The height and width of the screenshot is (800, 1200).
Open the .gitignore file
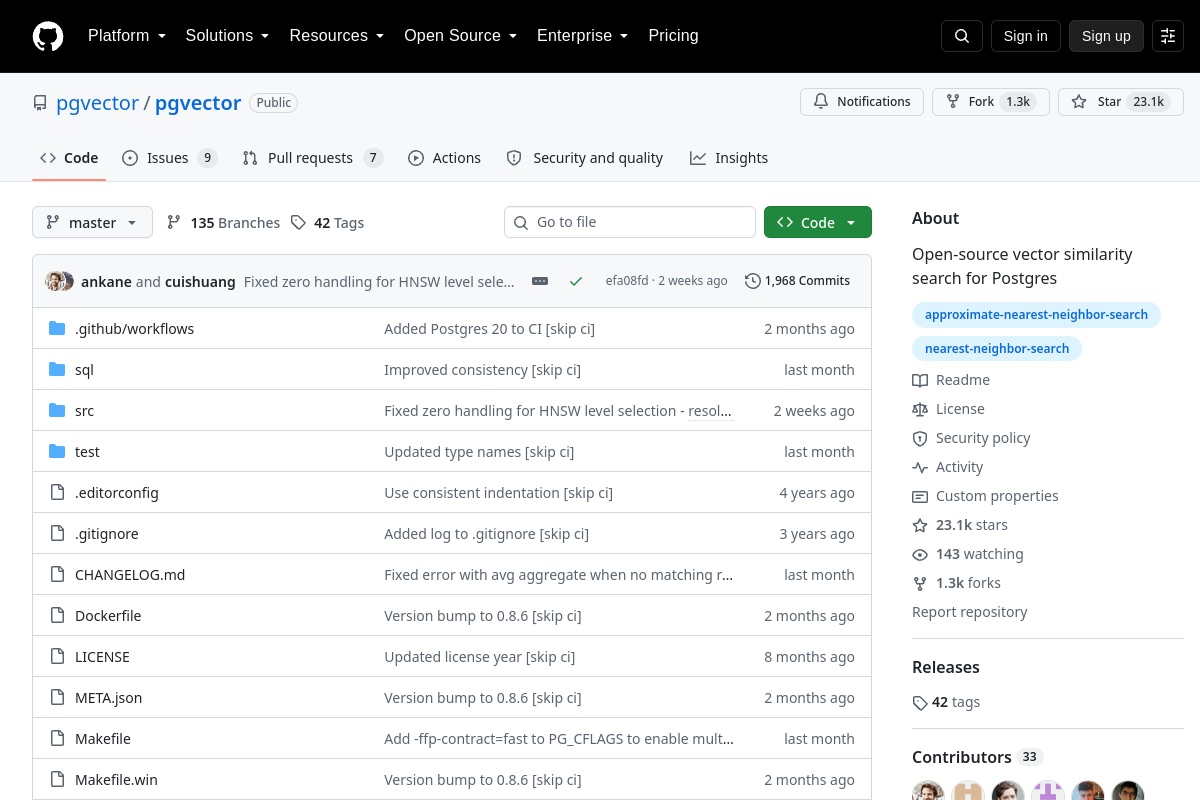(x=106, y=534)
